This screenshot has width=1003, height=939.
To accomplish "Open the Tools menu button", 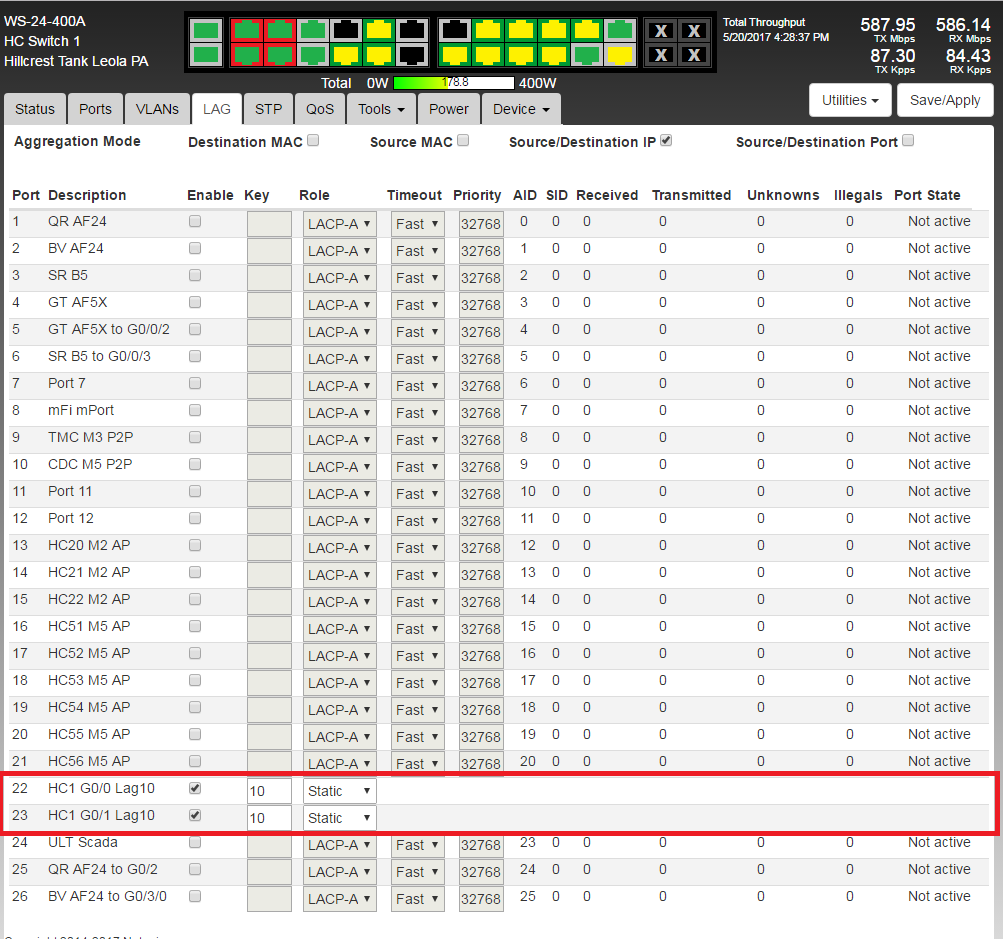I will pos(381,109).
